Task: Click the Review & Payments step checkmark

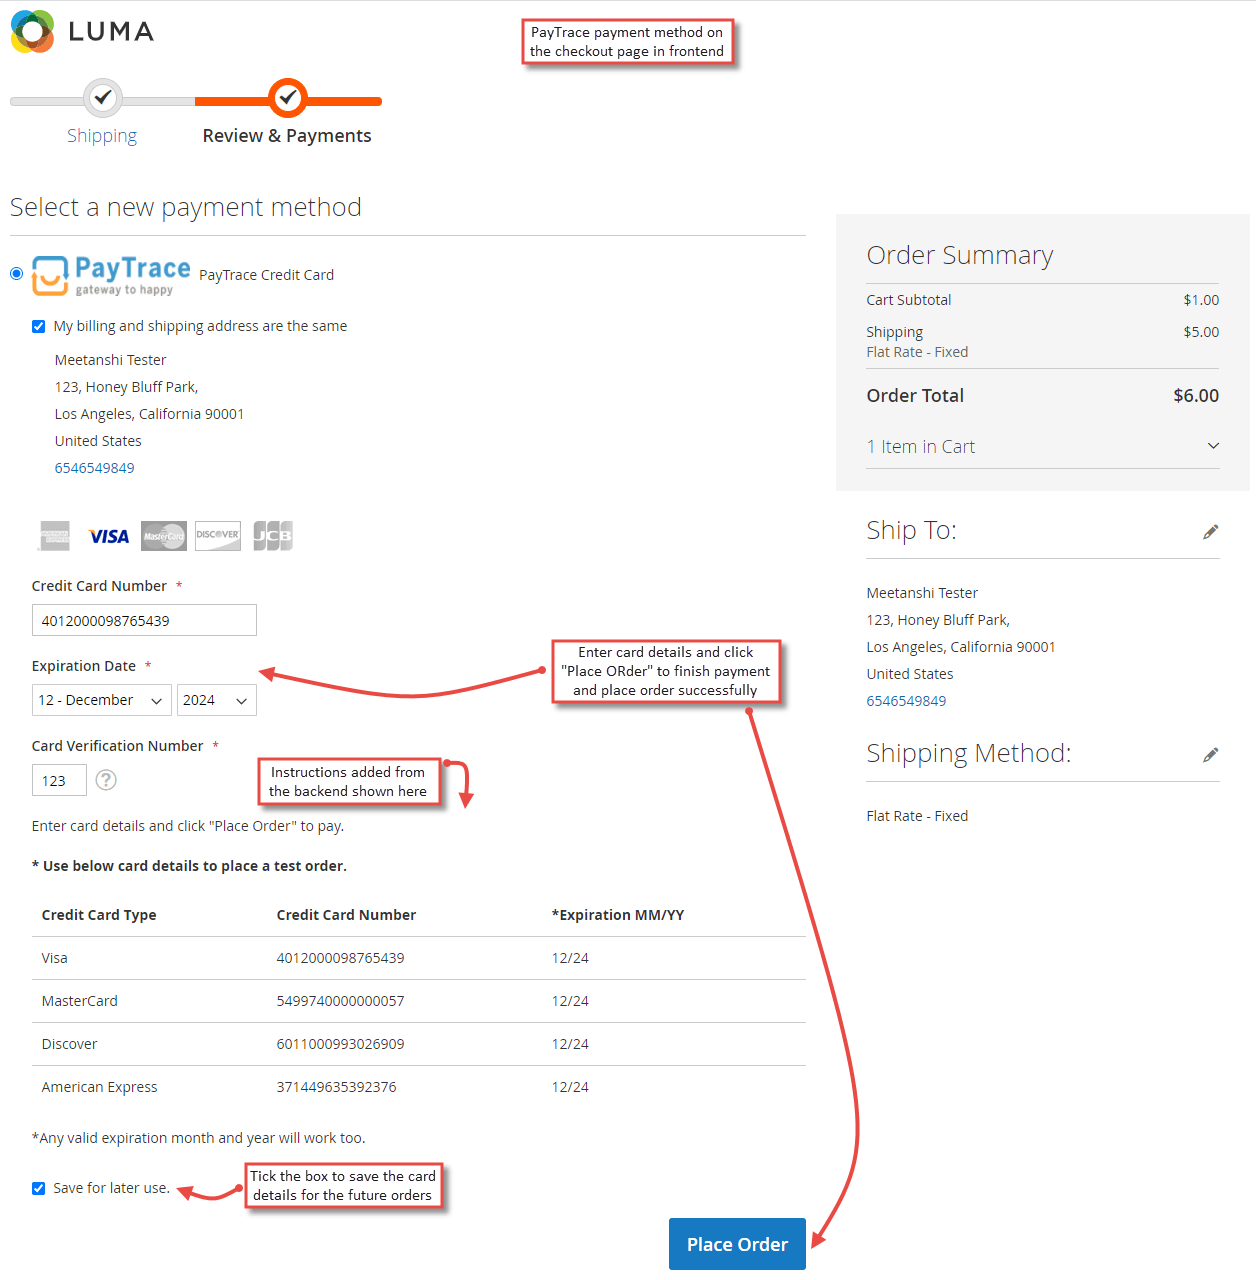Action: click(x=288, y=98)
